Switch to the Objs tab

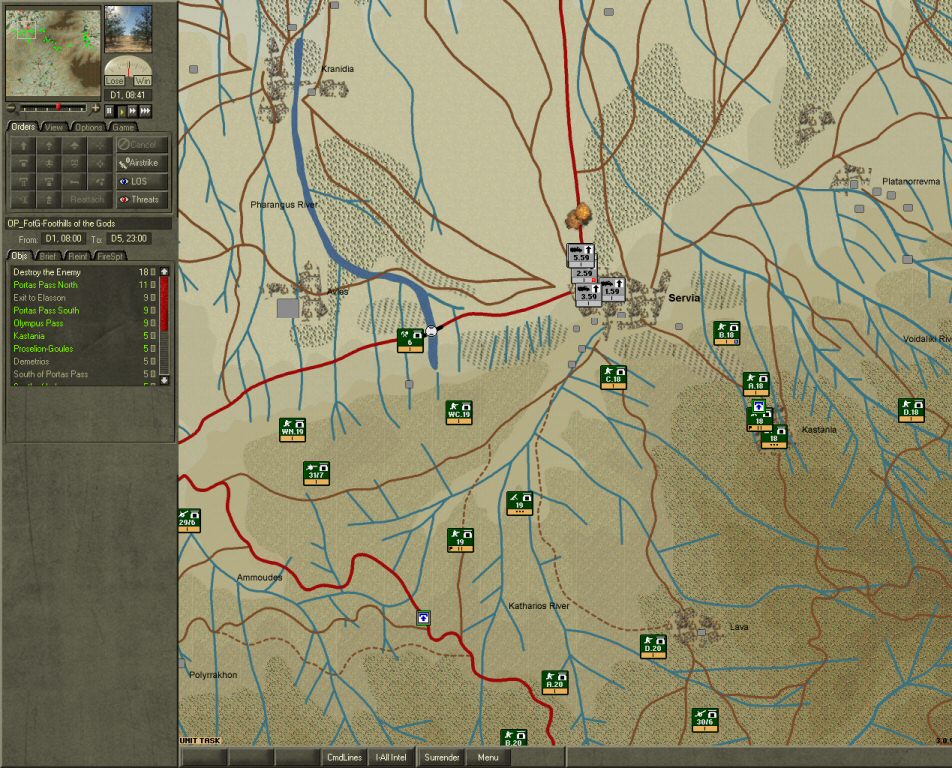[x=19, y=256]
